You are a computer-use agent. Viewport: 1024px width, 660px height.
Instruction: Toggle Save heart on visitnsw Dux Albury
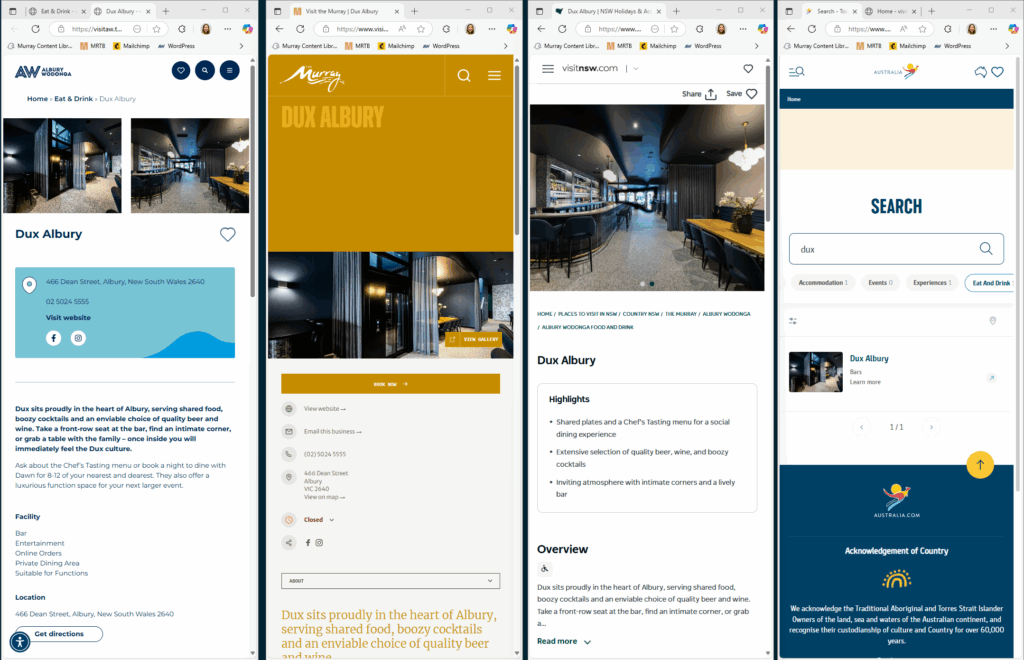pyautogui.click(x=752, y=94)
